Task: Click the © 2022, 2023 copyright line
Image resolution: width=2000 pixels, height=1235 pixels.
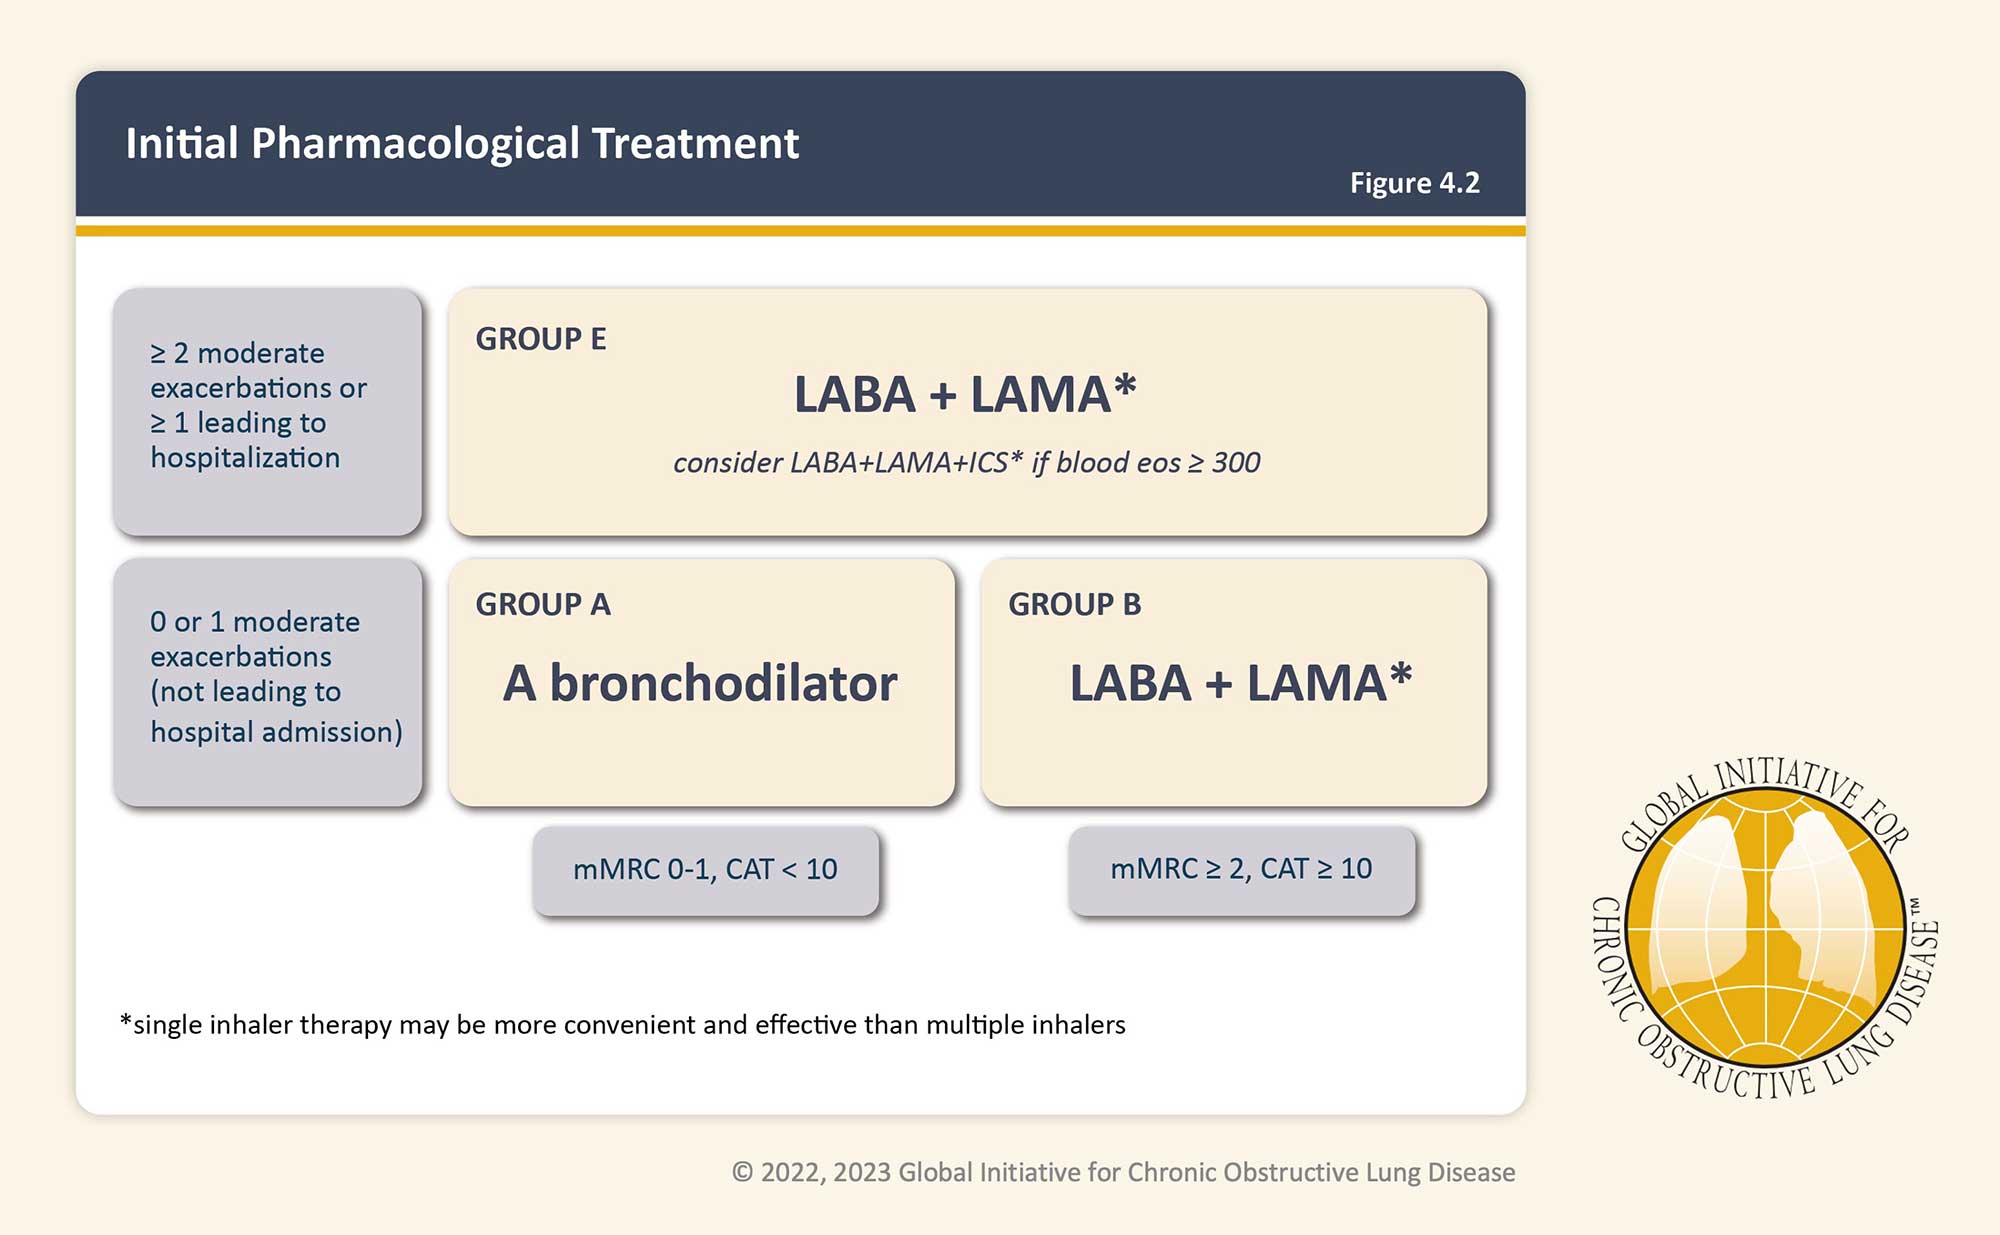Action: [x=1123, y=1172]
